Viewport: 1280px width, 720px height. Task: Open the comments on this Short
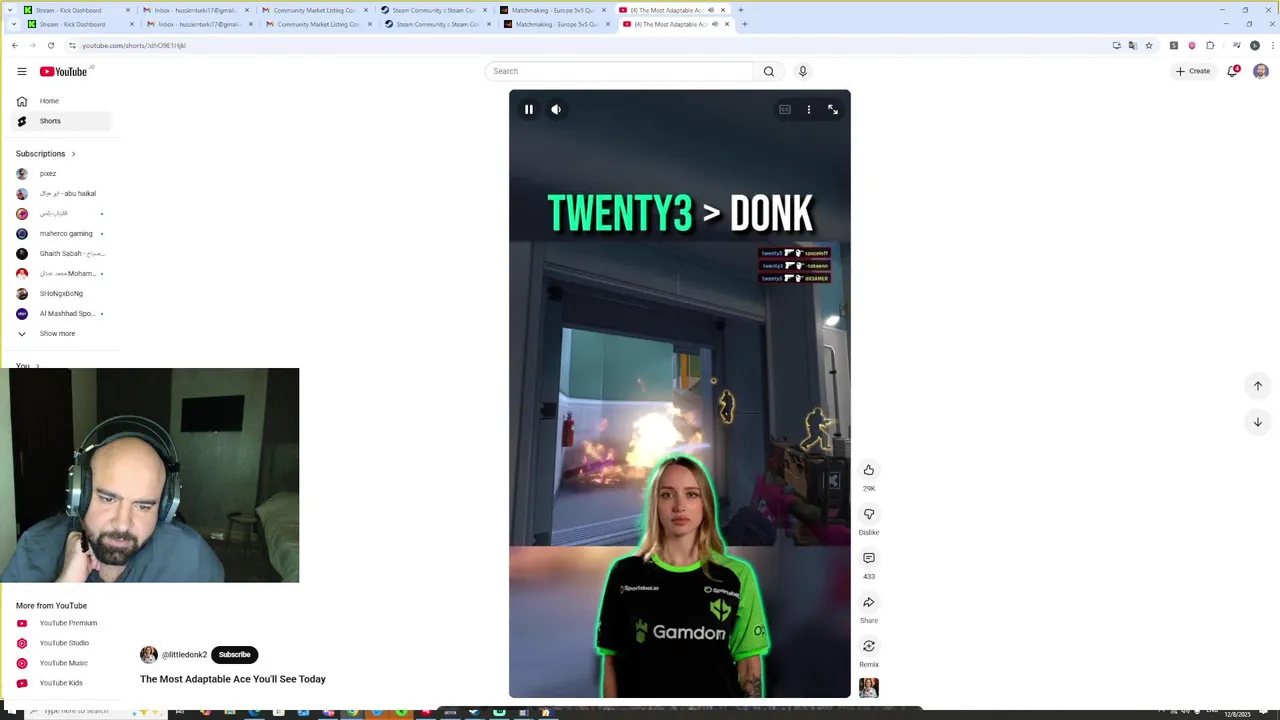(x=869, y=558)
